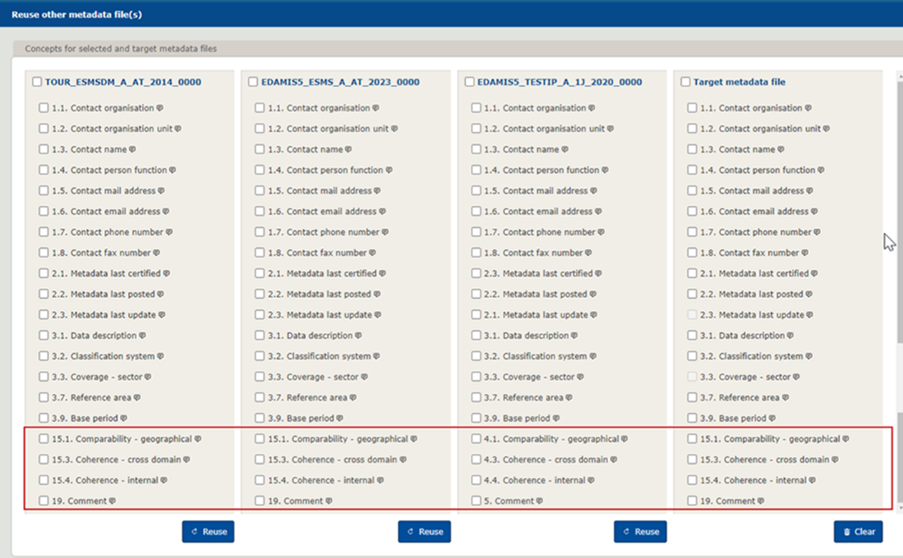The height and width of the screenshot is (558, 903).
Task: Open comment icon beside 4.1 Comparability - geographical
Action: click(624, 439)
